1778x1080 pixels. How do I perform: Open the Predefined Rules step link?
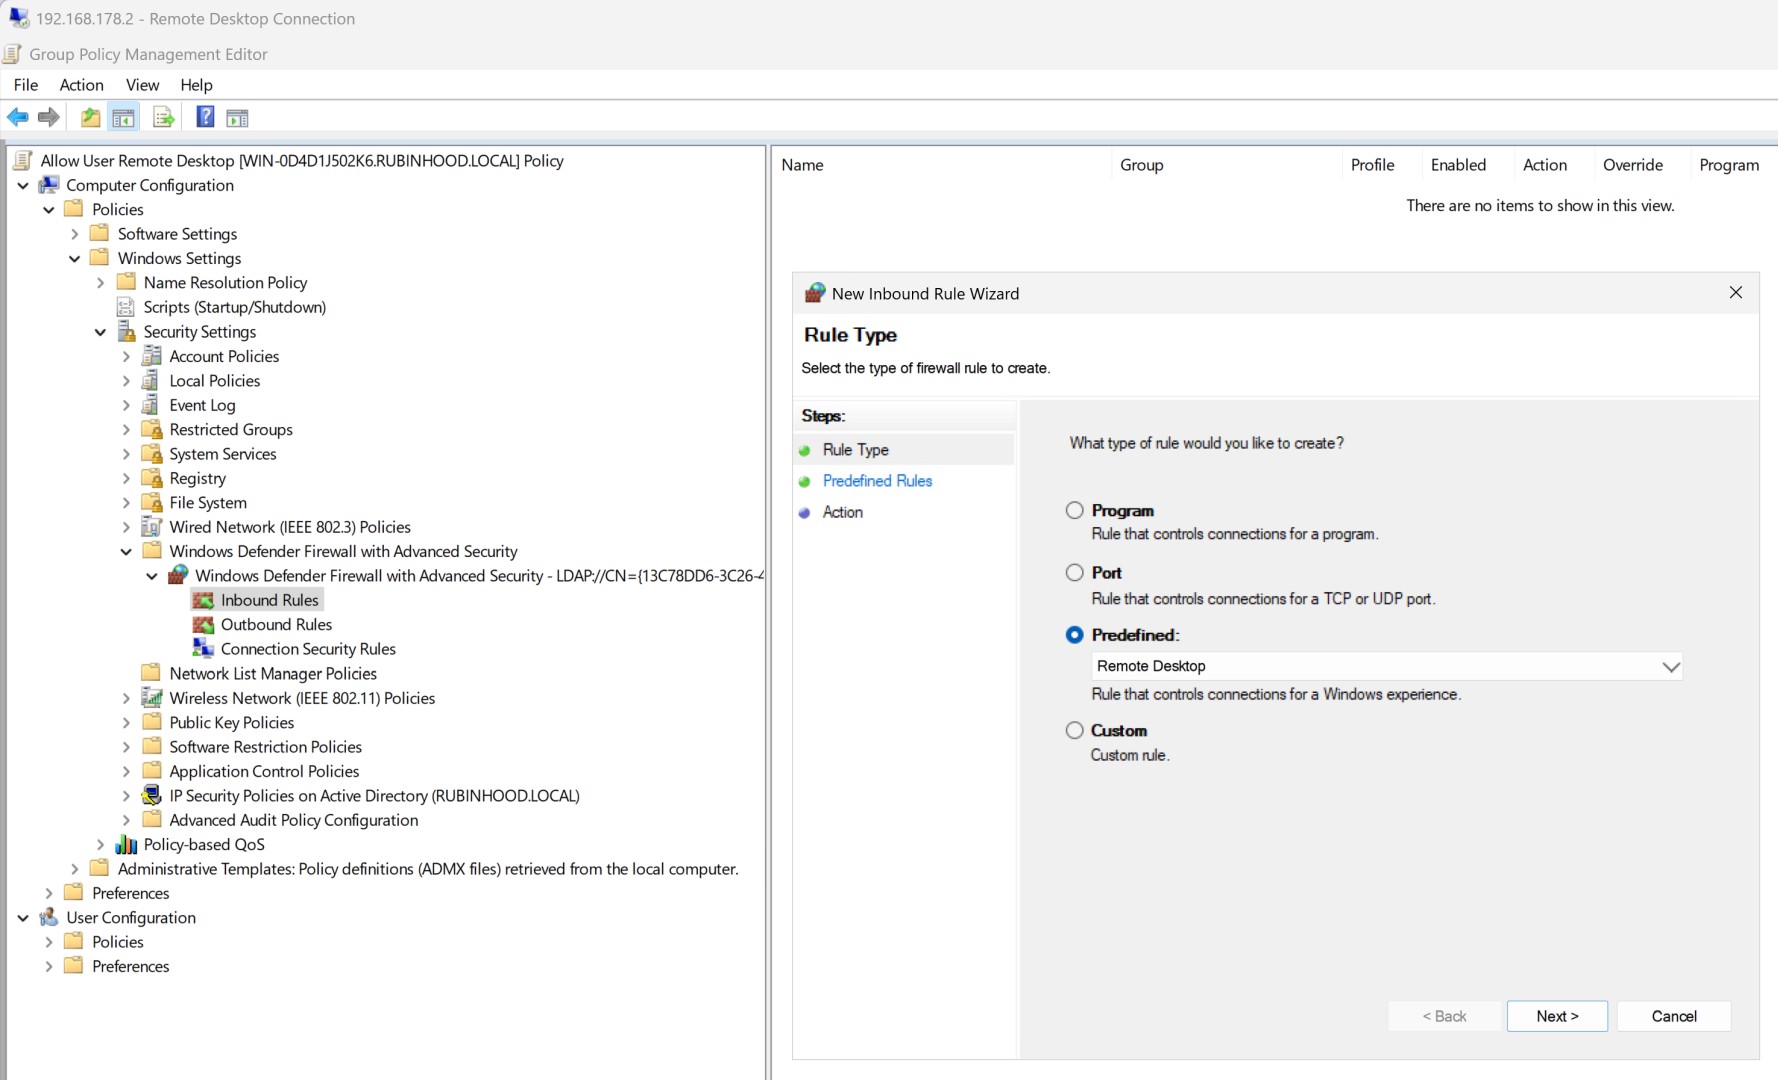877,481
